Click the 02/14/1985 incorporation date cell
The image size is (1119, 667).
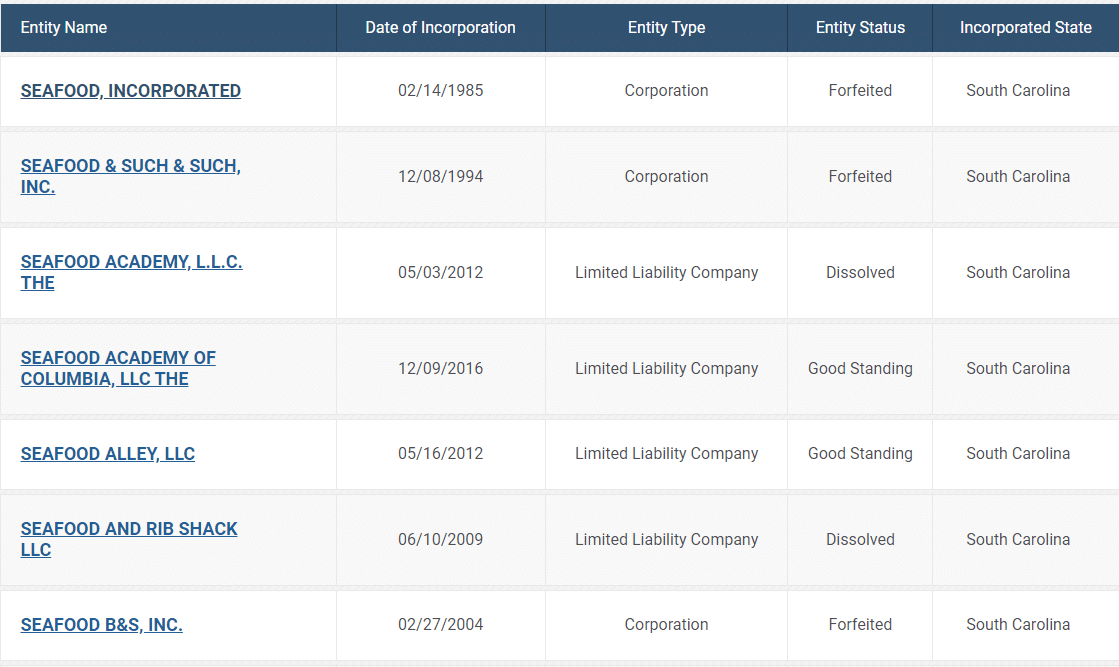[x=440, y=91]
